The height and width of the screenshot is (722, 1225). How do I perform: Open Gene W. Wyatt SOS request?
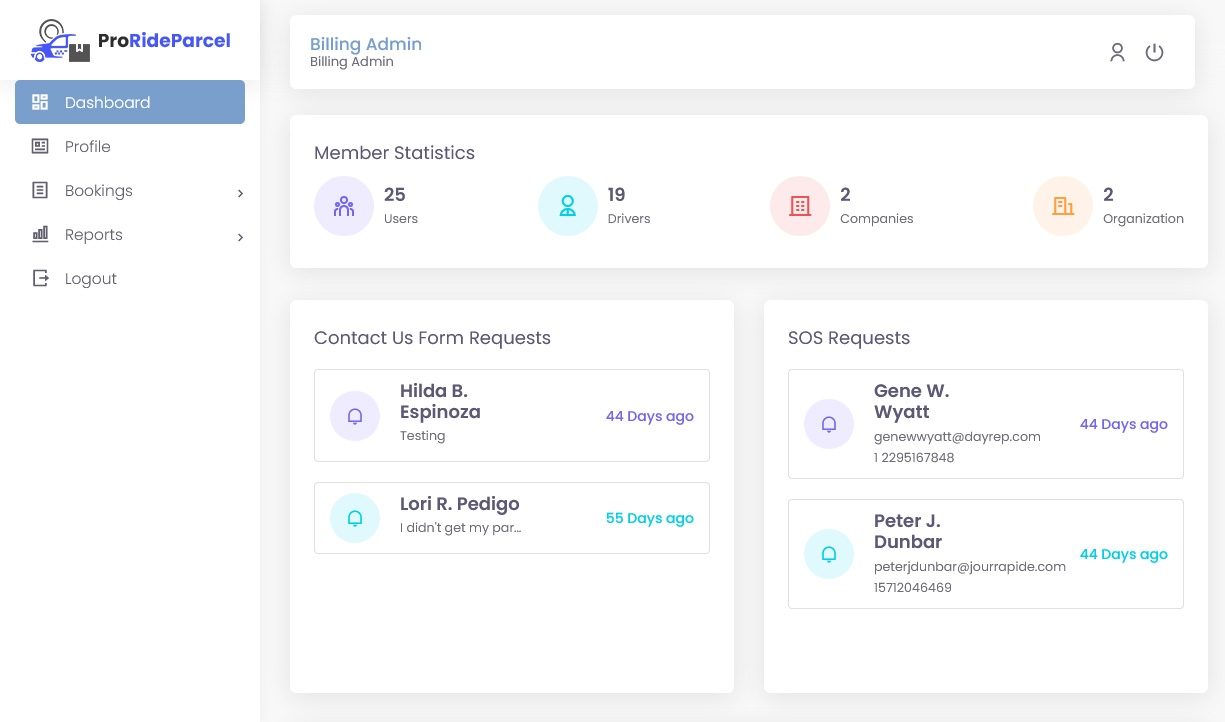click(986, 424)
